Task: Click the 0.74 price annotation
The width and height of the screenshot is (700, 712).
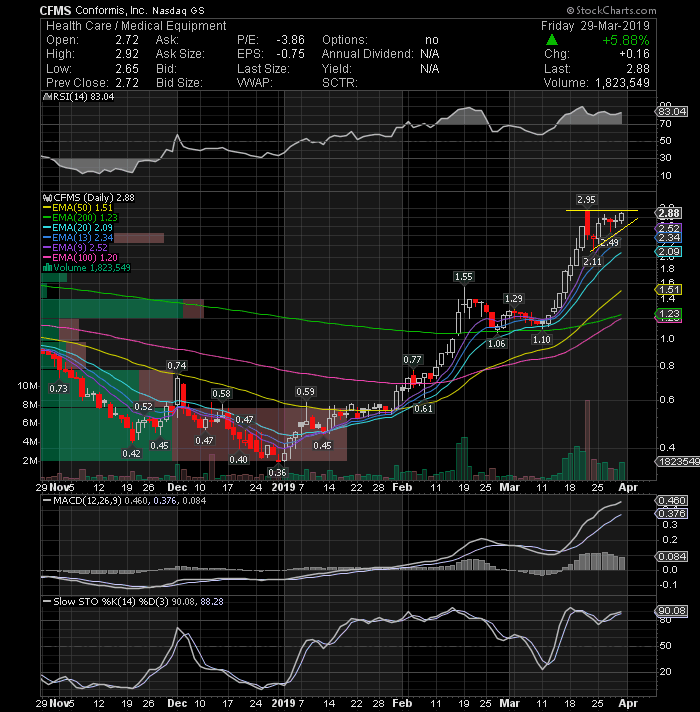Action: [177, 366]
